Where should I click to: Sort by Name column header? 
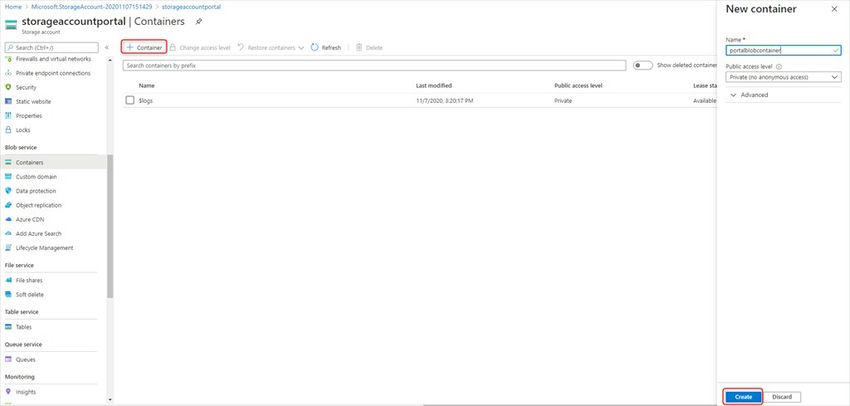[x=146, y=86]
